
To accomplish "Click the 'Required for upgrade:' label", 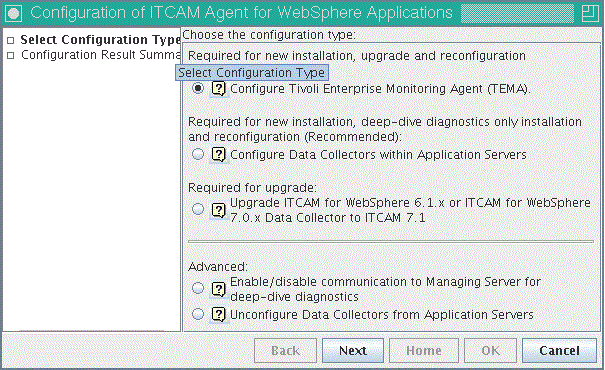I will pyautogui.click(x=252, y=188).
